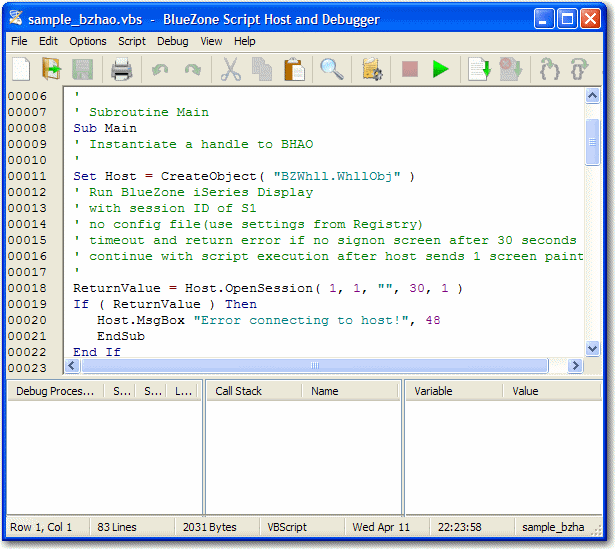Click the Name column header
The width and height of the screenshot is (615, 549).
(x=350, y=391)
